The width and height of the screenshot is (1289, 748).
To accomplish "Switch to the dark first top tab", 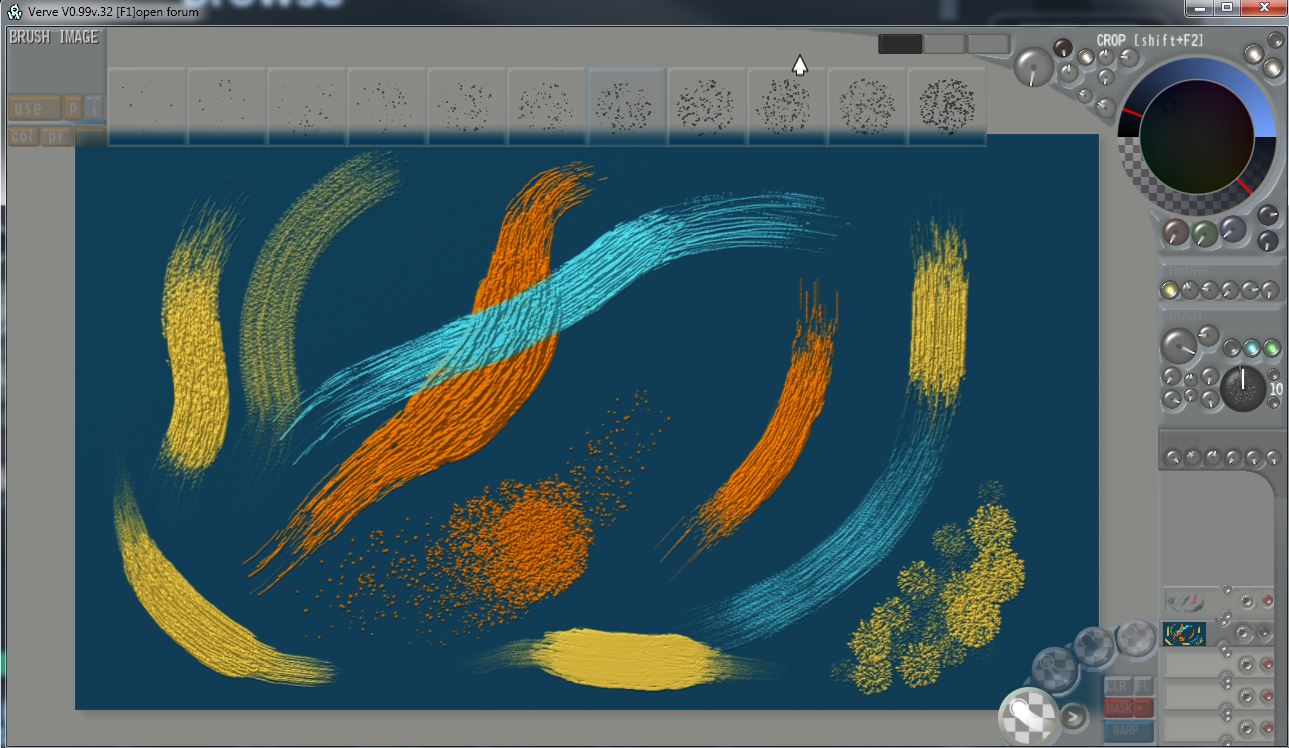I will coord(900,44).
